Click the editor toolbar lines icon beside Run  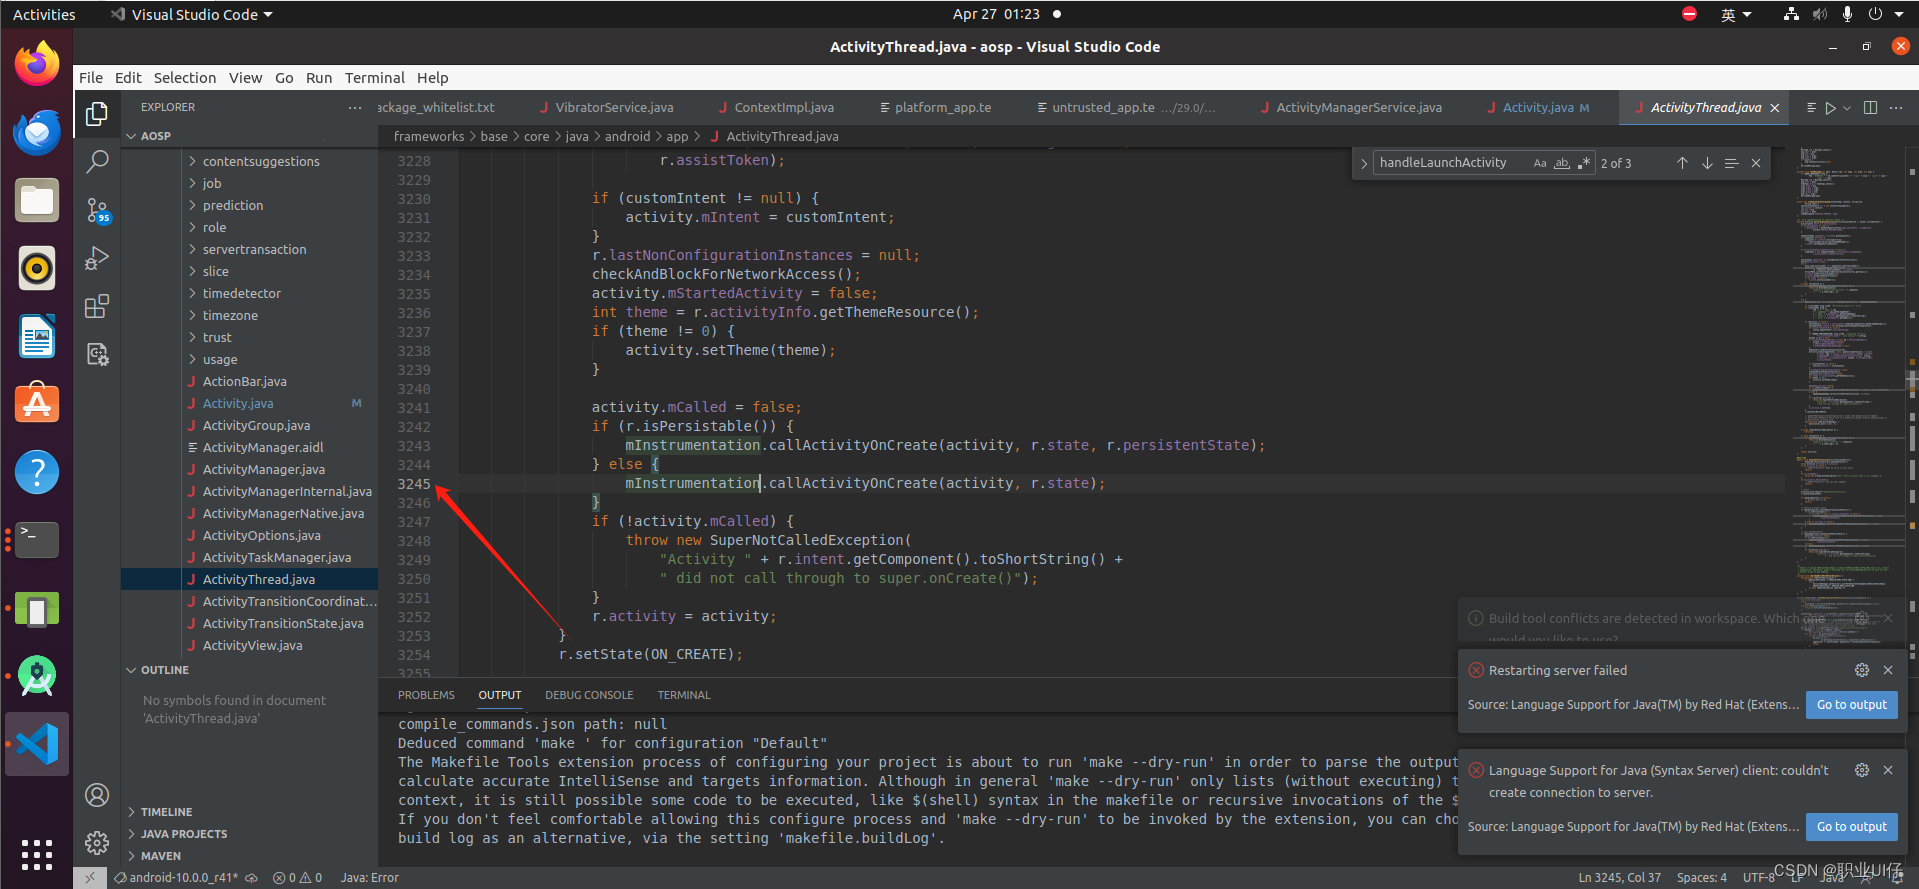(1811, 108)
